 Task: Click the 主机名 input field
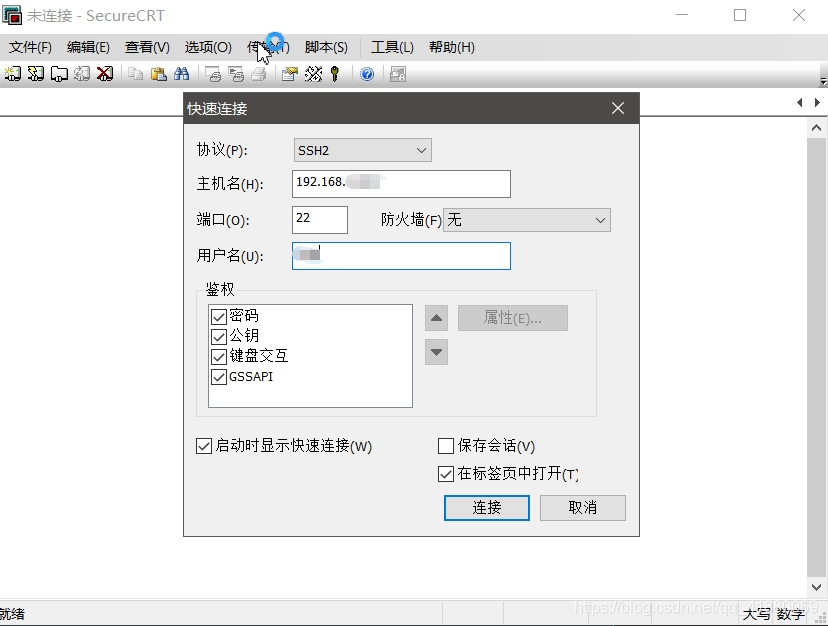pyautogui.click(x=401, y=184)
